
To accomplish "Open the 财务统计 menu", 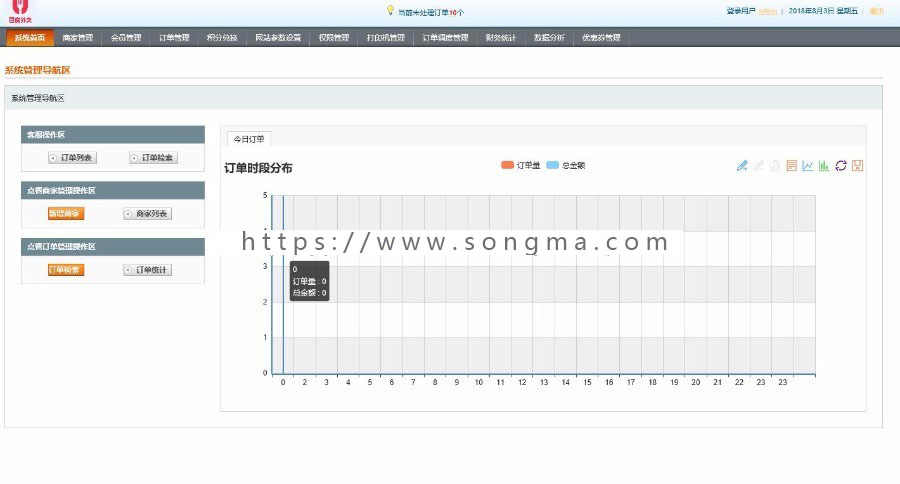I will pos(501,37).
